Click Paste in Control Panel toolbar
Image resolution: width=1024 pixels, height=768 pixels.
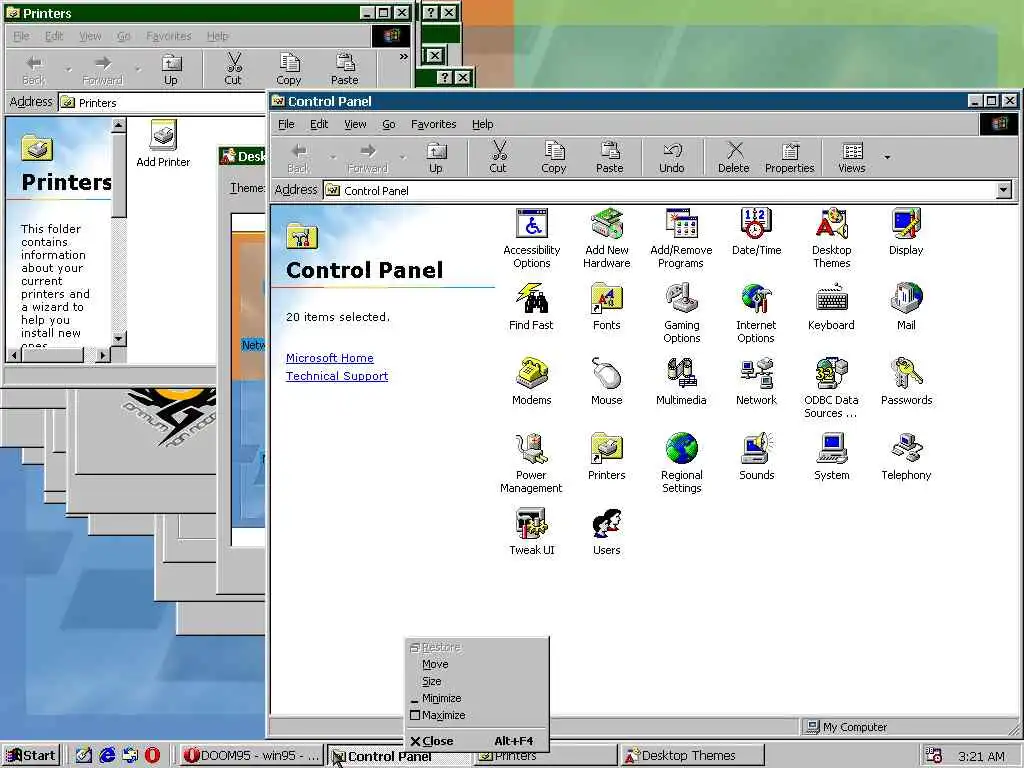(609, 157)
